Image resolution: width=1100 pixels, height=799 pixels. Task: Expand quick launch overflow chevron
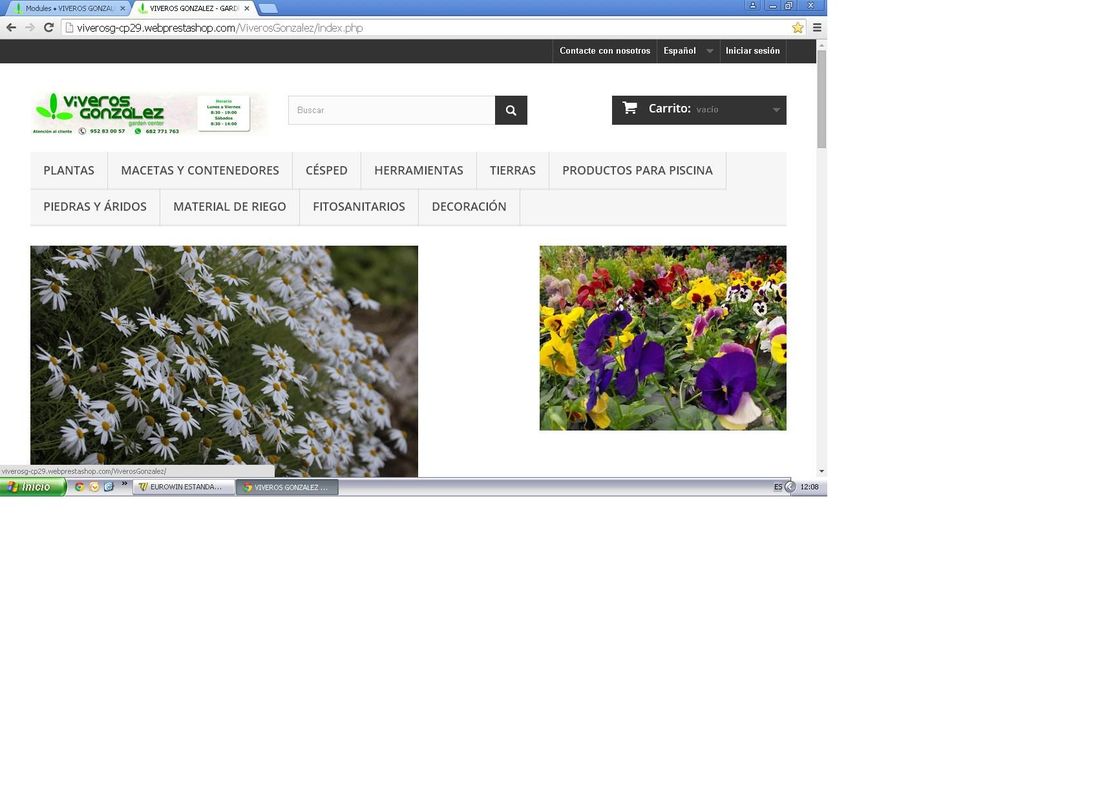point(124,484)
